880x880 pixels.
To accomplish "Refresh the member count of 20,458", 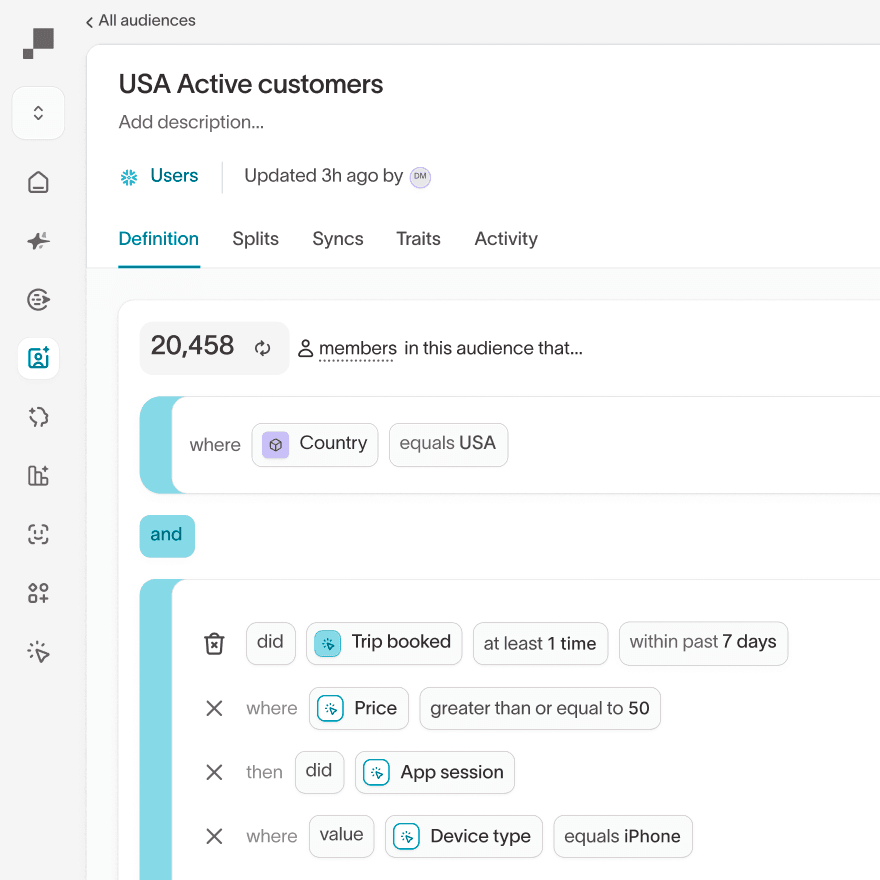I will [262, 348].
